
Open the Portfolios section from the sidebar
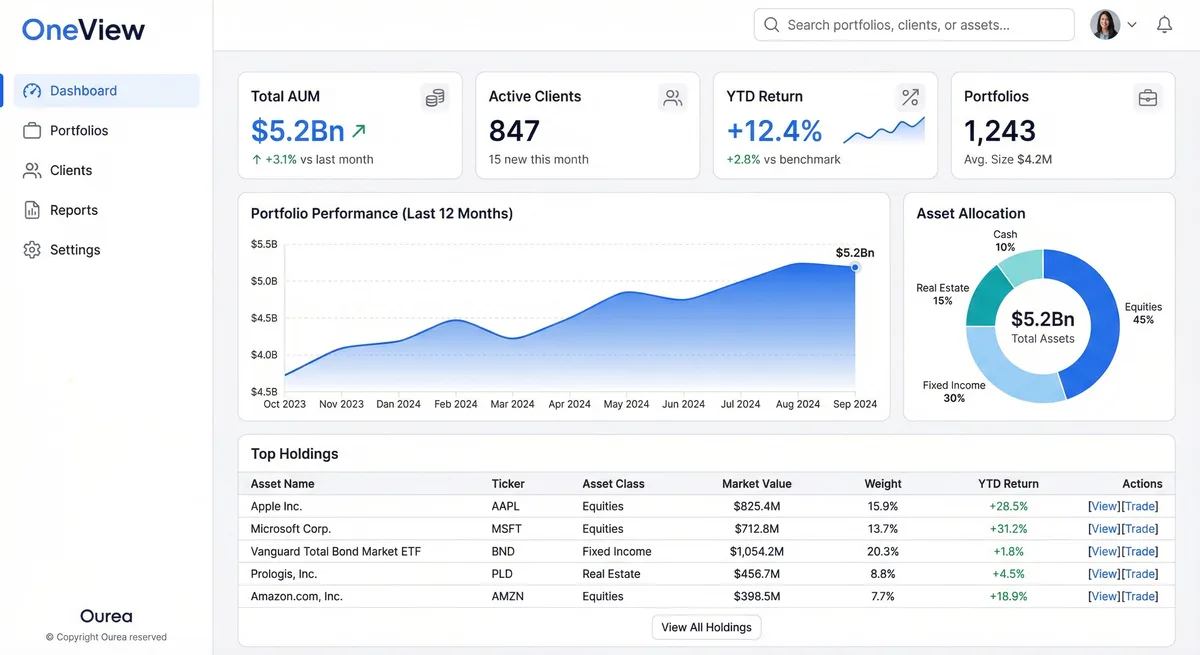point(81,130)
